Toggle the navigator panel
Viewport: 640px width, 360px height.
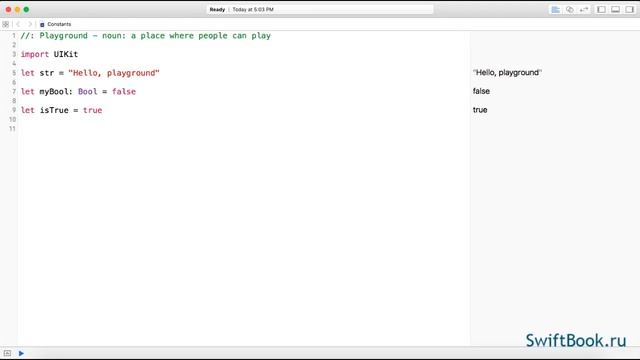click(601, 9)
